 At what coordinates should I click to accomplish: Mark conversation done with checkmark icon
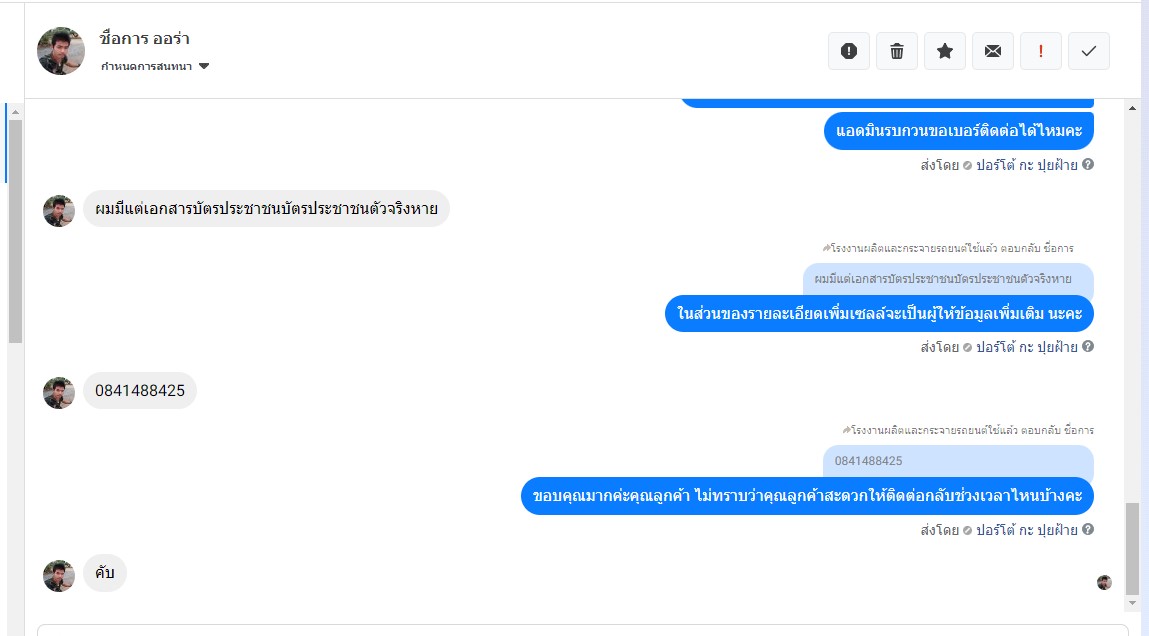[x=1089, y=51]
